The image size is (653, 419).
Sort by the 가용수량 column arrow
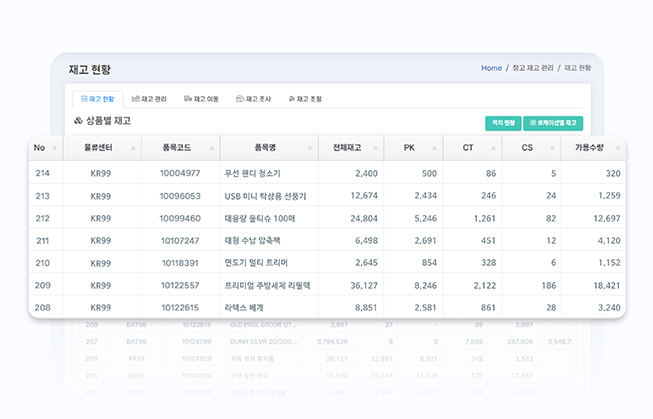(618, 148)
